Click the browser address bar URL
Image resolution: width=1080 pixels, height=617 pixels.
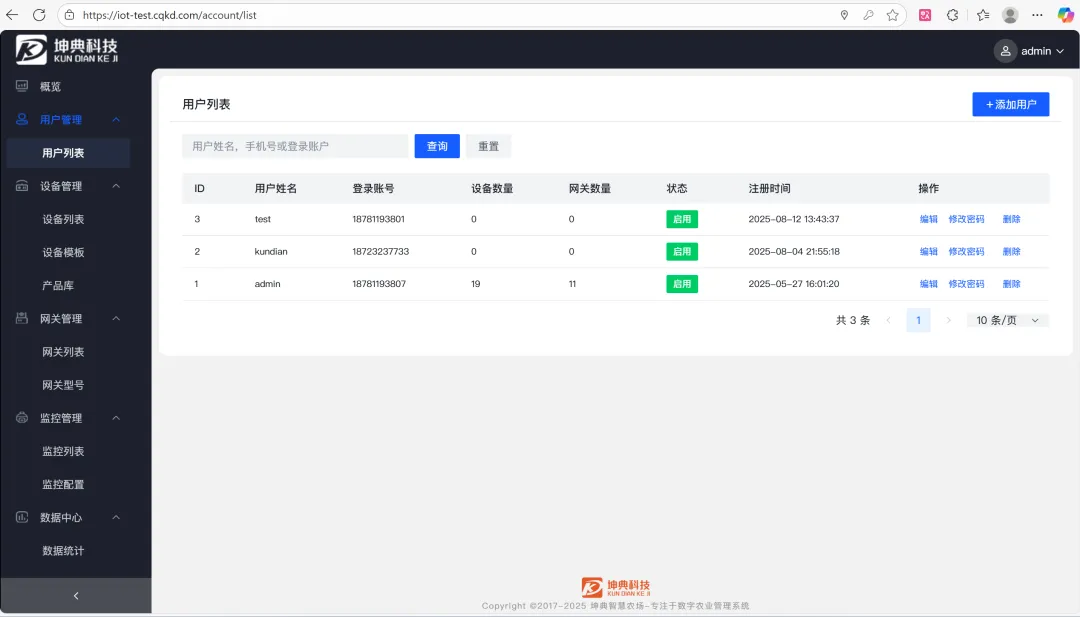(x=169, y=14)
